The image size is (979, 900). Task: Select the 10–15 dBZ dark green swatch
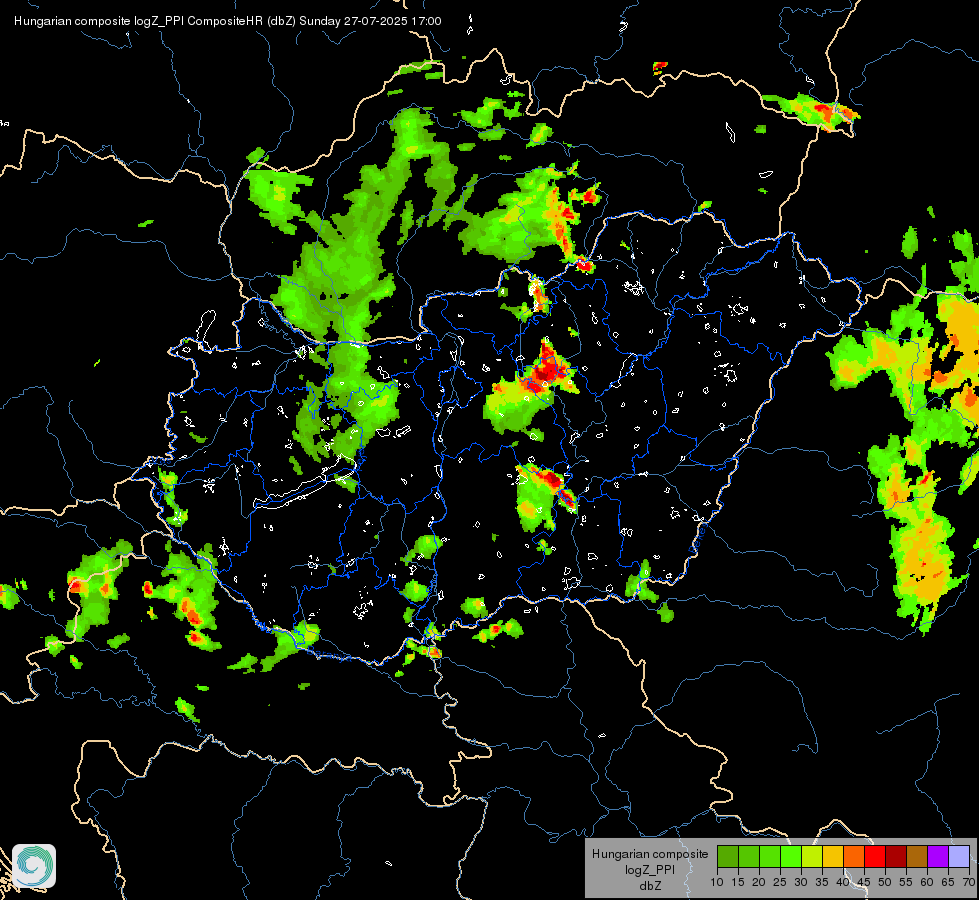[728, 856]
